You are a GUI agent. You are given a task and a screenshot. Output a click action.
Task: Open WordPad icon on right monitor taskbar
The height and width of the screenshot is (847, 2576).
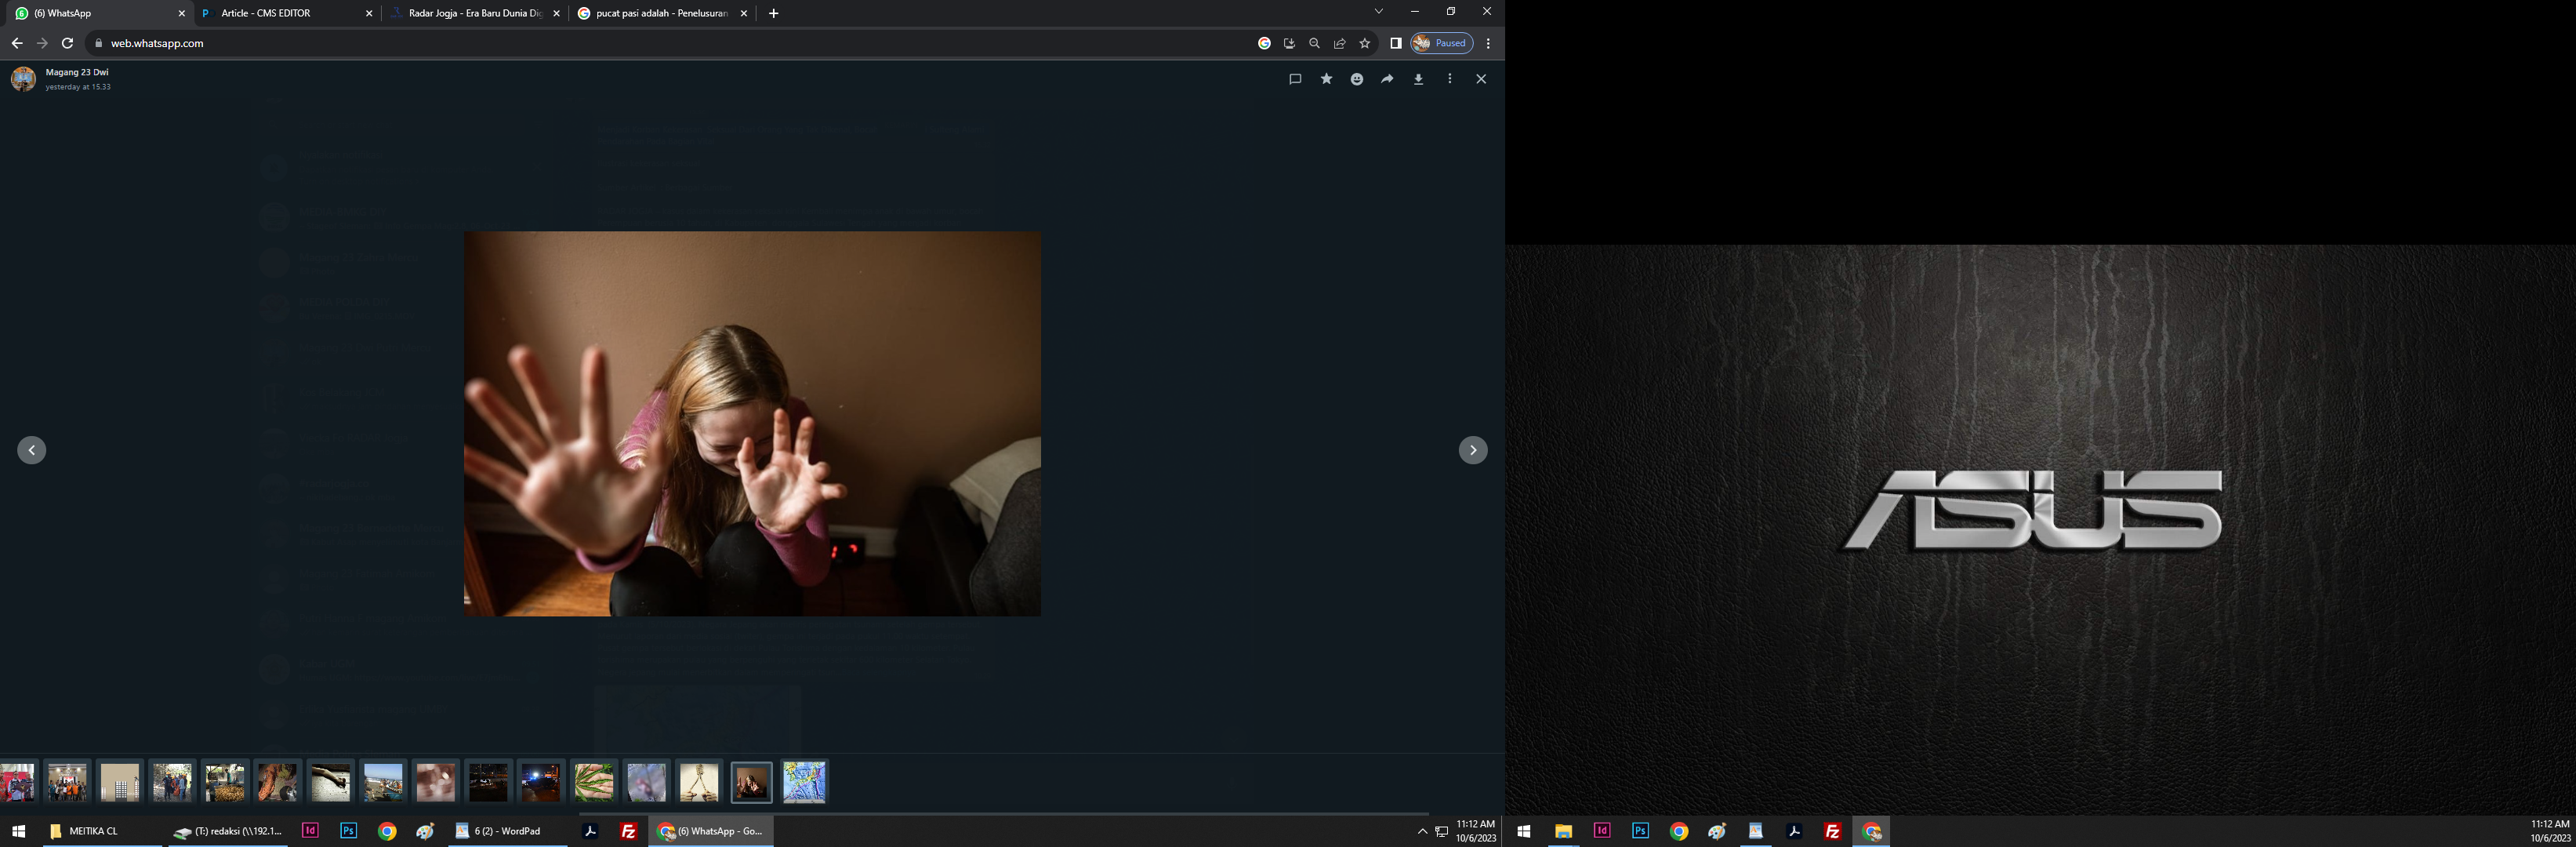click(1756, 831)
